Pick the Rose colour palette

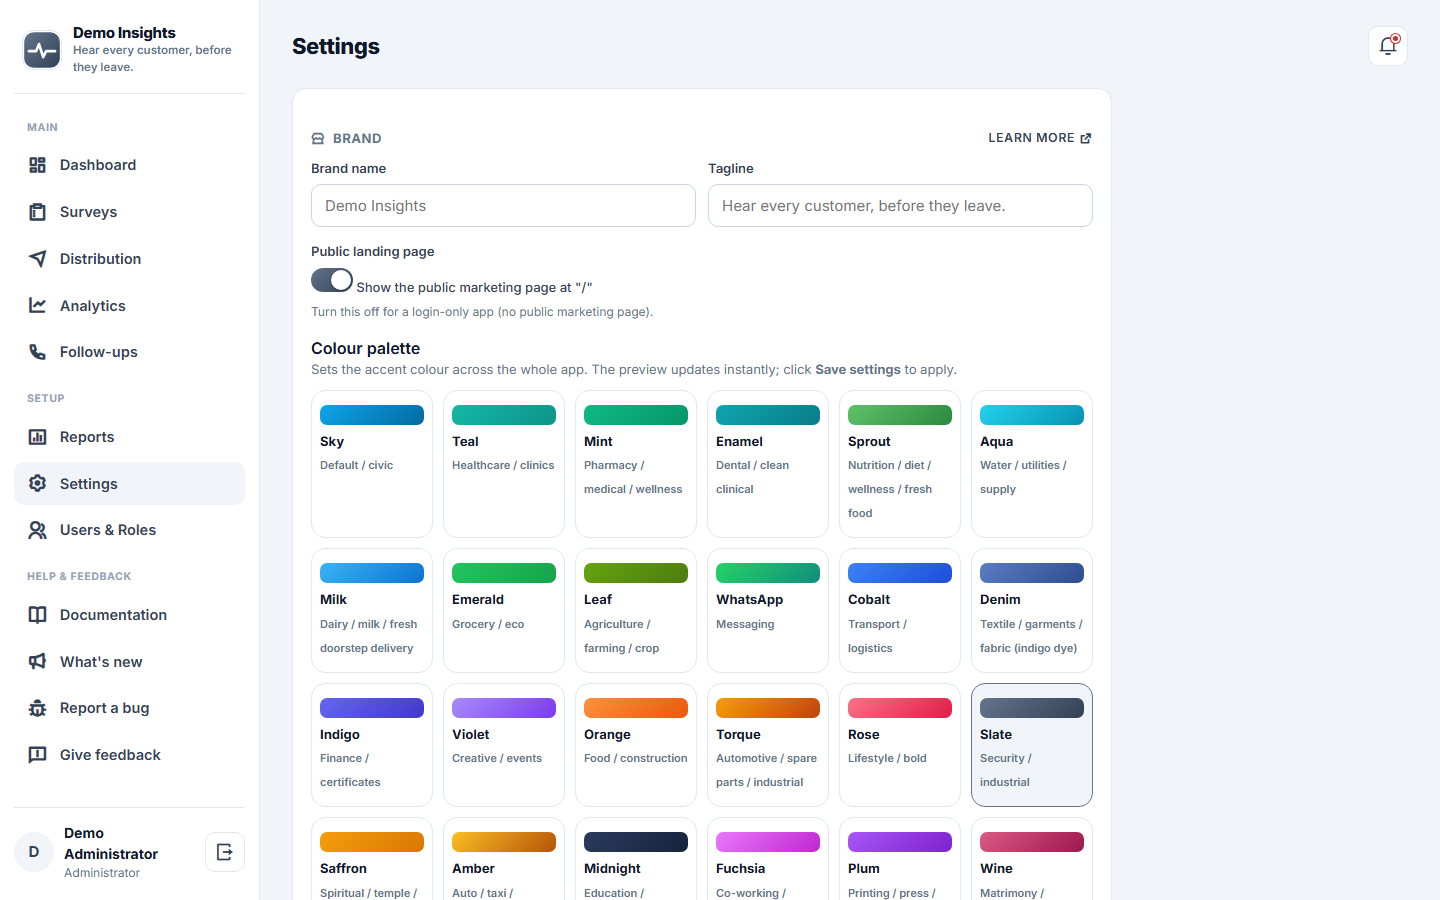click(900, 745)
